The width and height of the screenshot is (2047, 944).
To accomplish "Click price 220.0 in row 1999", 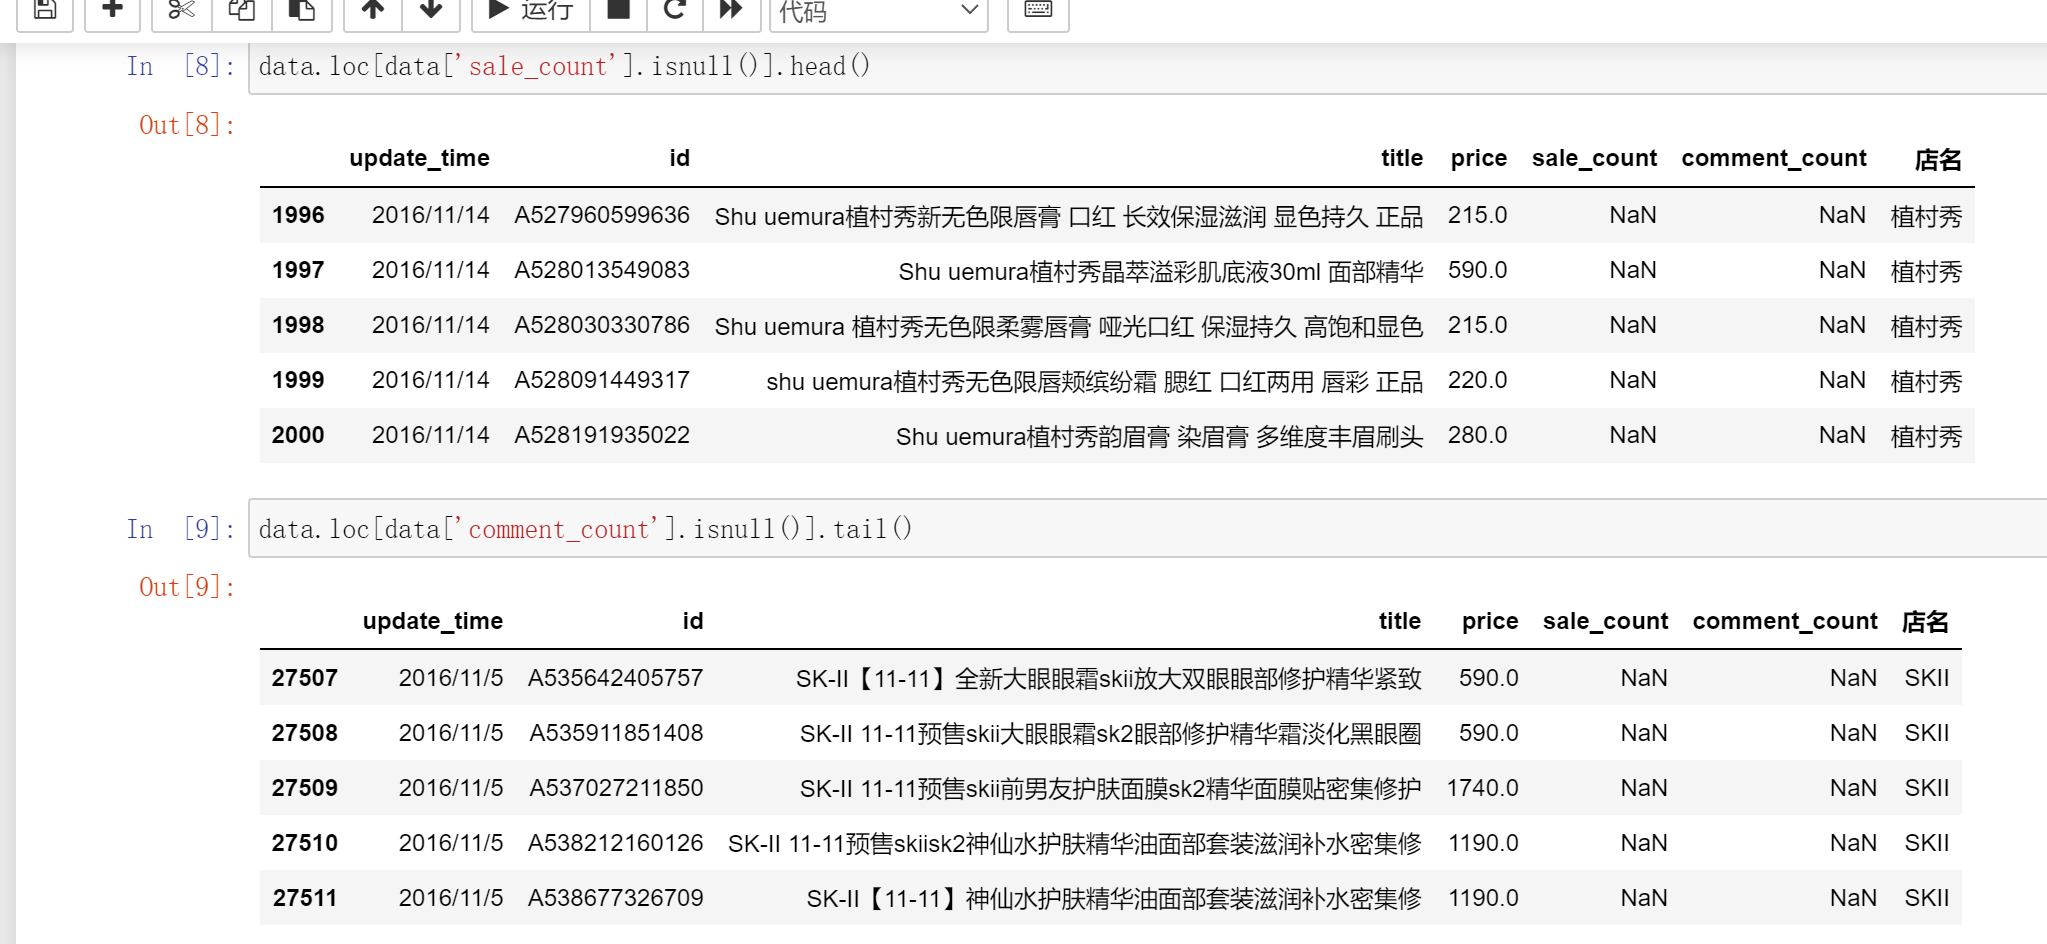I will coord(1477,381).
